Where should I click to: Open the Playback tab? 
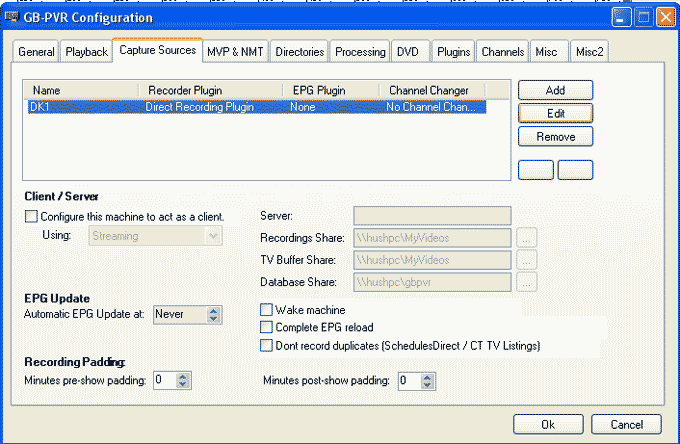86,52
